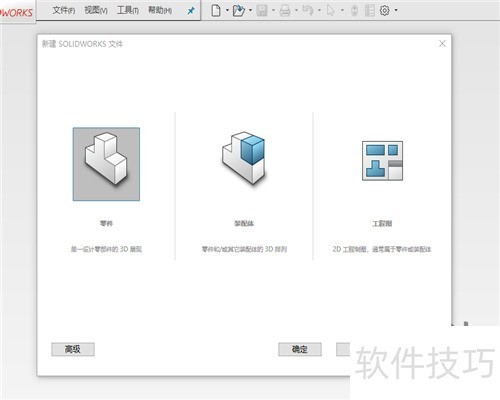The width and height of the screenshot is (500, 400).
Task: Select the Assembly (装配体) template icon
Action: click(x=244, y=158)
